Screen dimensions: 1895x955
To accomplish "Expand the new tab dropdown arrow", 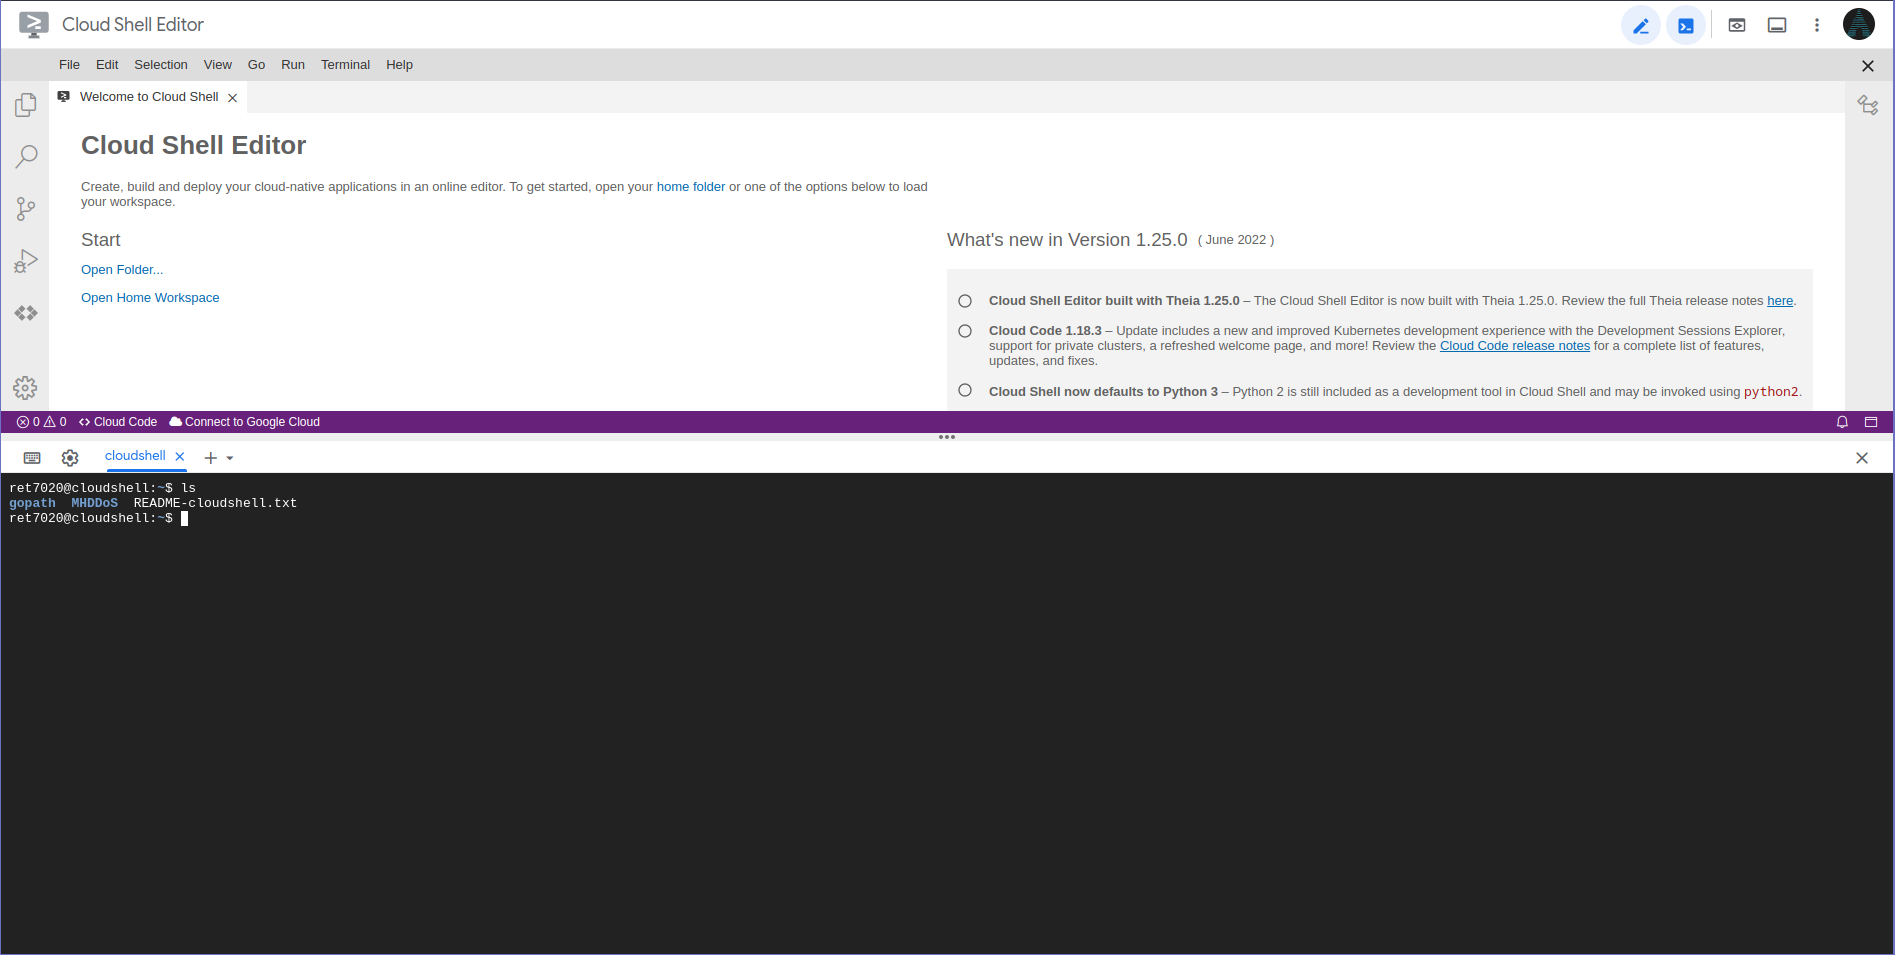I will [x=230, y=458].
